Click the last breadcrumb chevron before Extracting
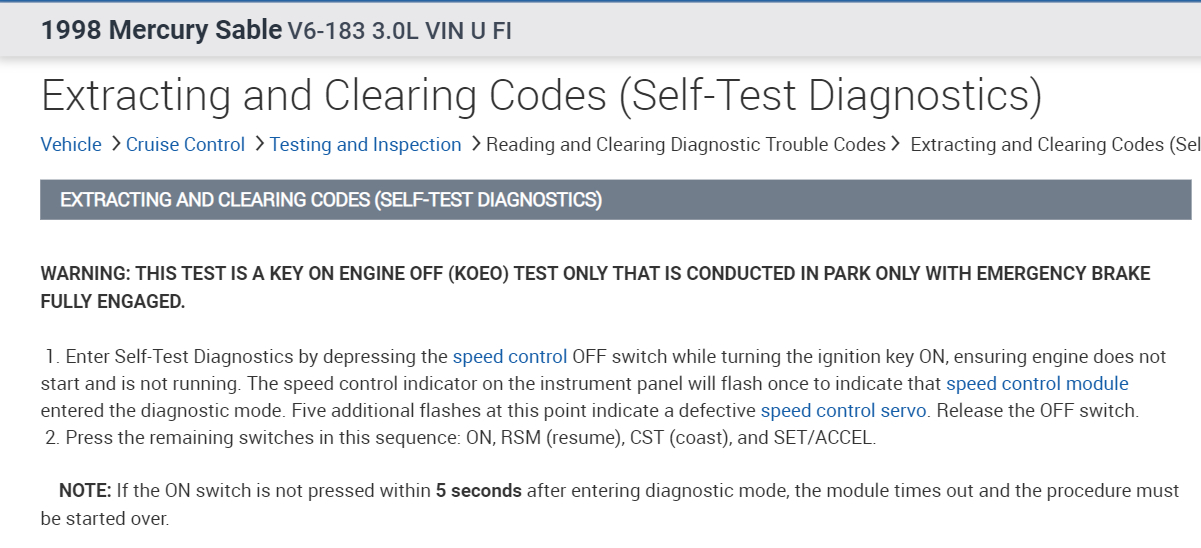 point(896,145)
